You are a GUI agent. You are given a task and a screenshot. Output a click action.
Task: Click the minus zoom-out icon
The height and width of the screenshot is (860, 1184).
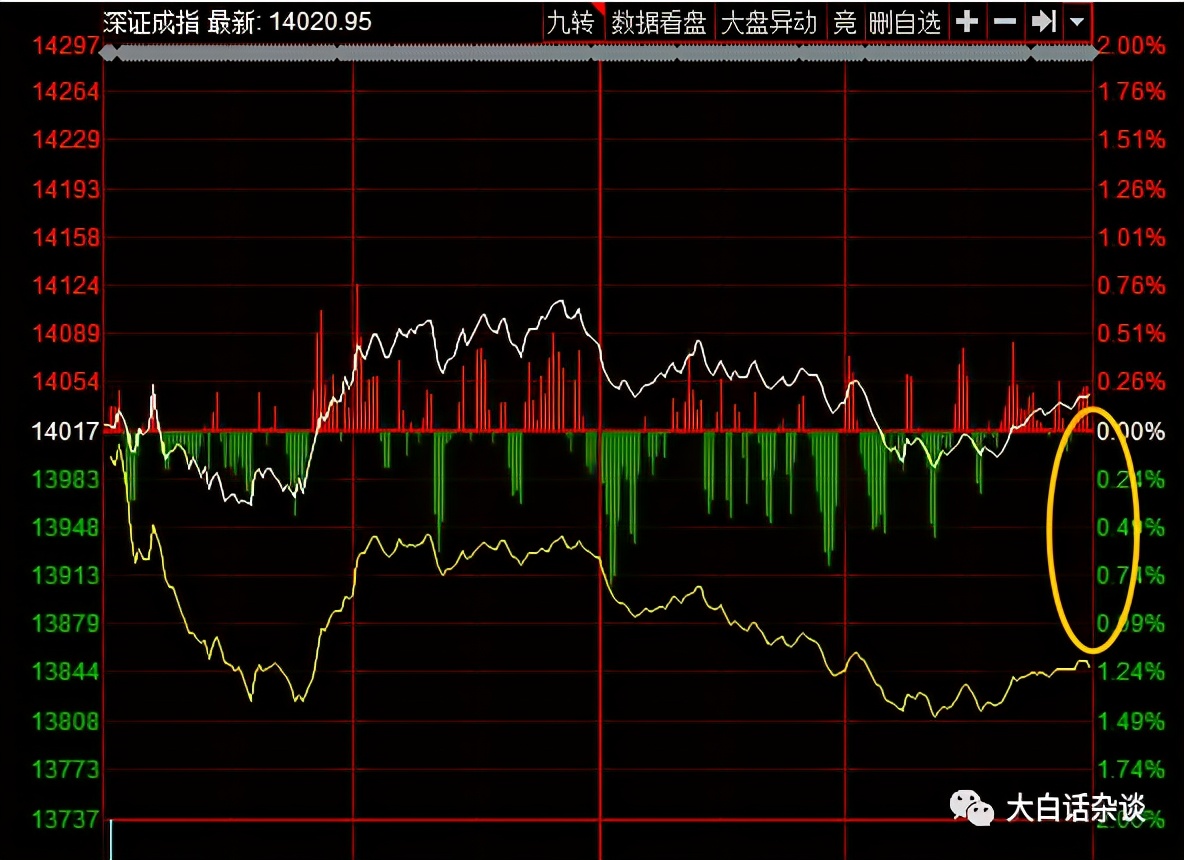(1004, 22)
